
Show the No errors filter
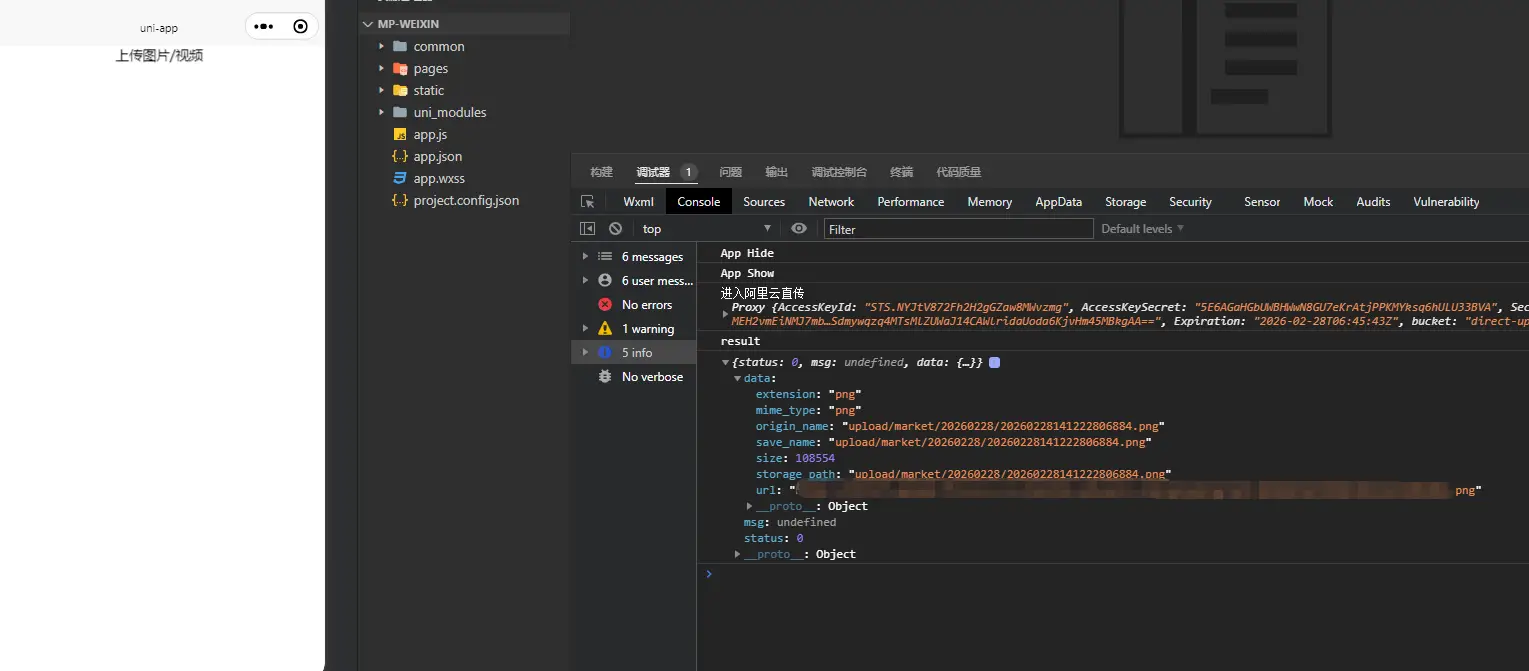pos(646,305)
